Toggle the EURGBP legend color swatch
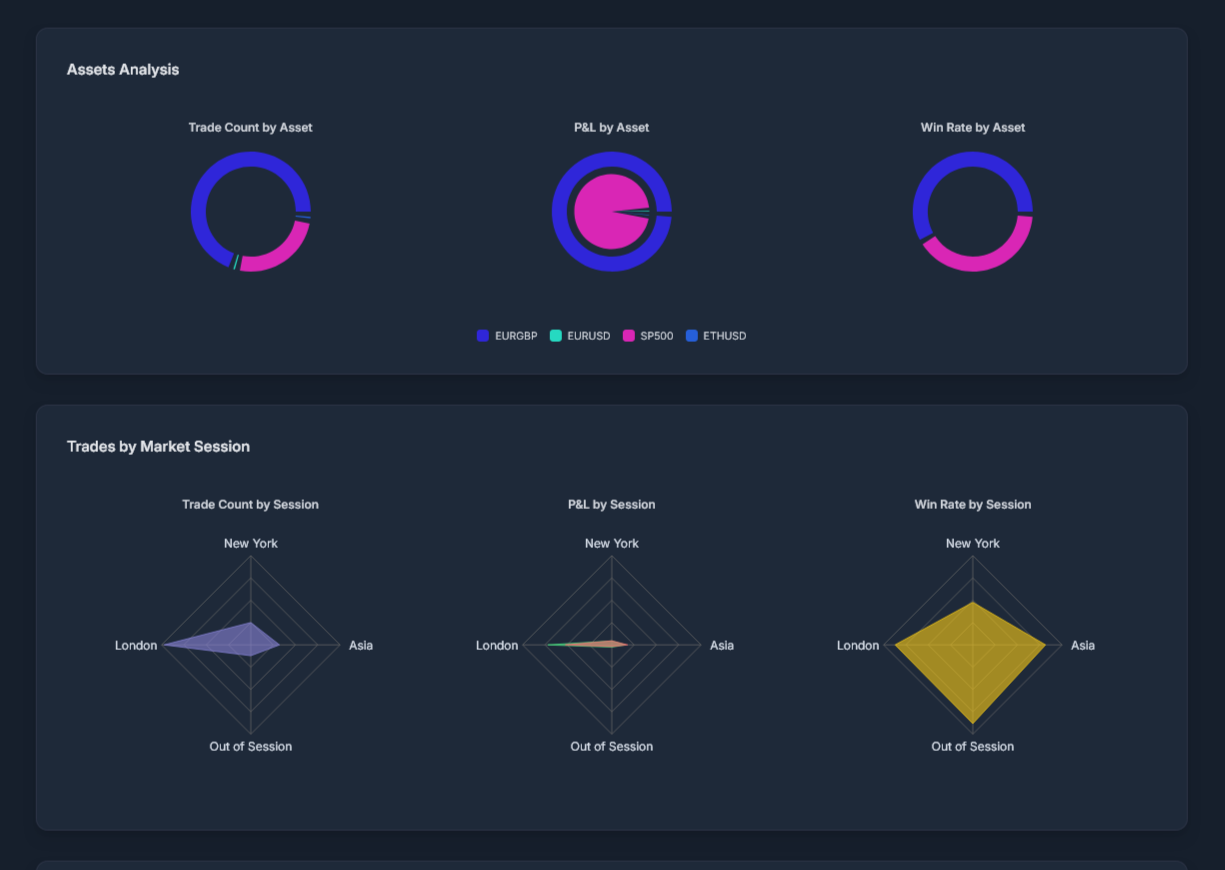1225x870 pixels. [483, 336]
